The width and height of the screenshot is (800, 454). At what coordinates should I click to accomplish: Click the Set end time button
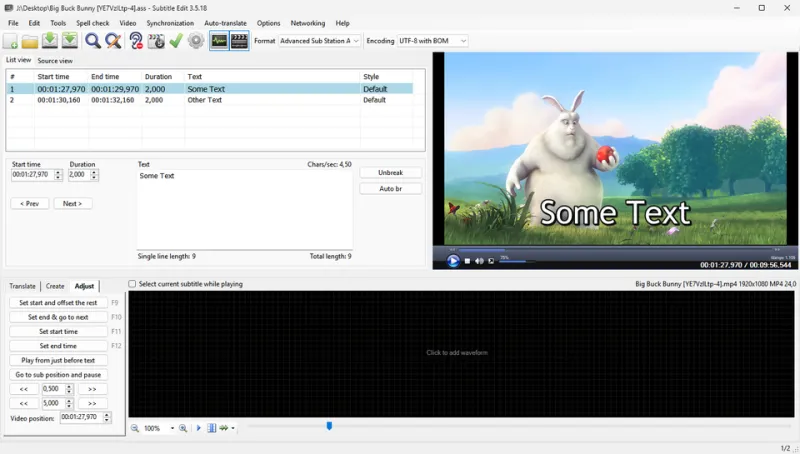[x=58, y=345]
